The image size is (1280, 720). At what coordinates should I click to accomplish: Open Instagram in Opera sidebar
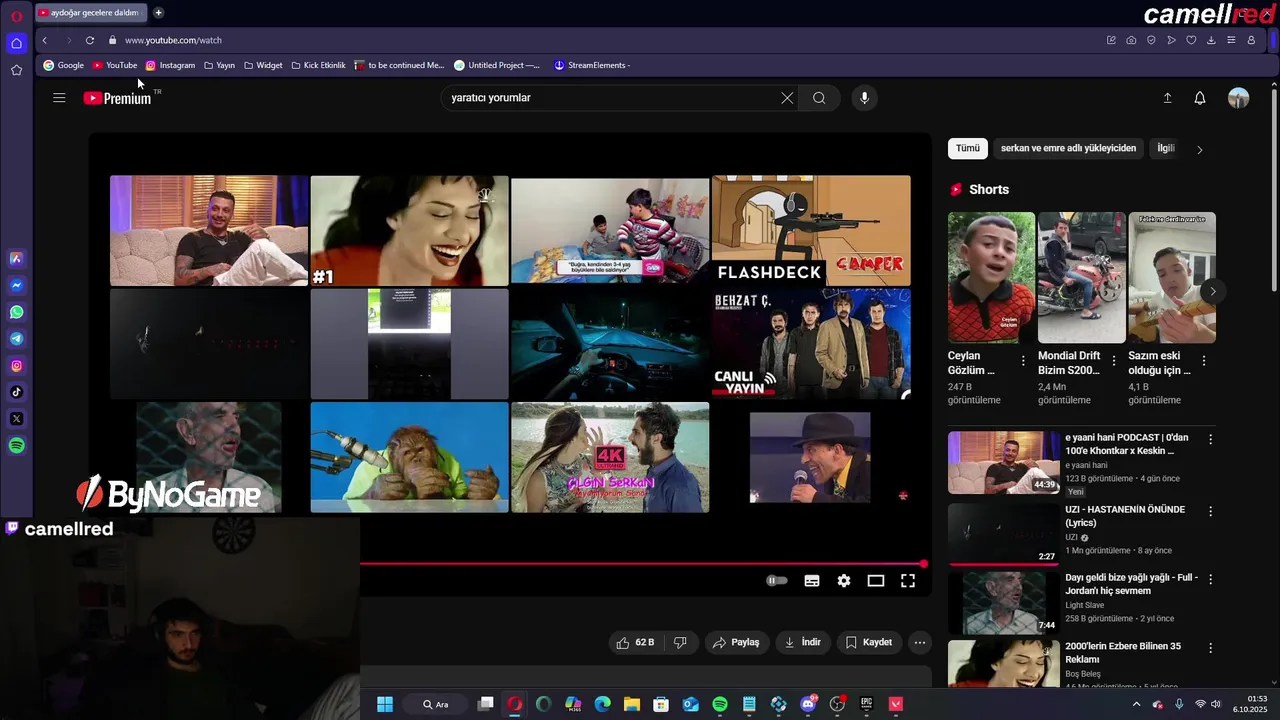pyautogui.click(x=16, y=366)
